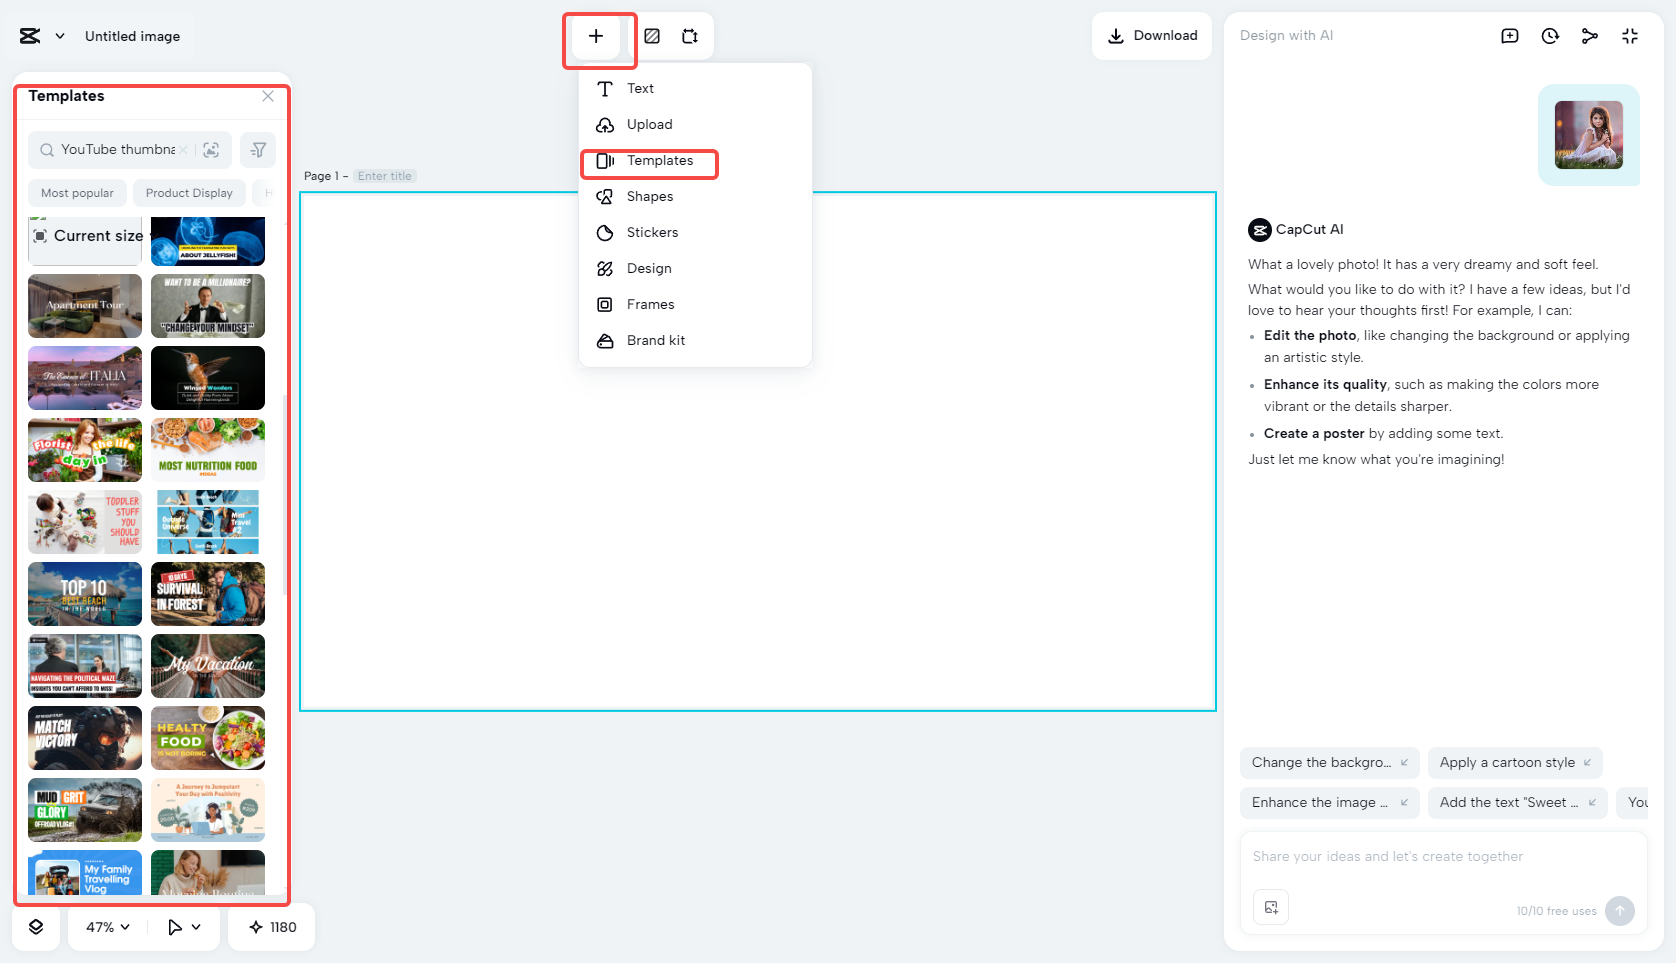Click the "Apply a cartoon style" suggestion
Viewport: 1676px width, 963px height.
[1514, 762]
